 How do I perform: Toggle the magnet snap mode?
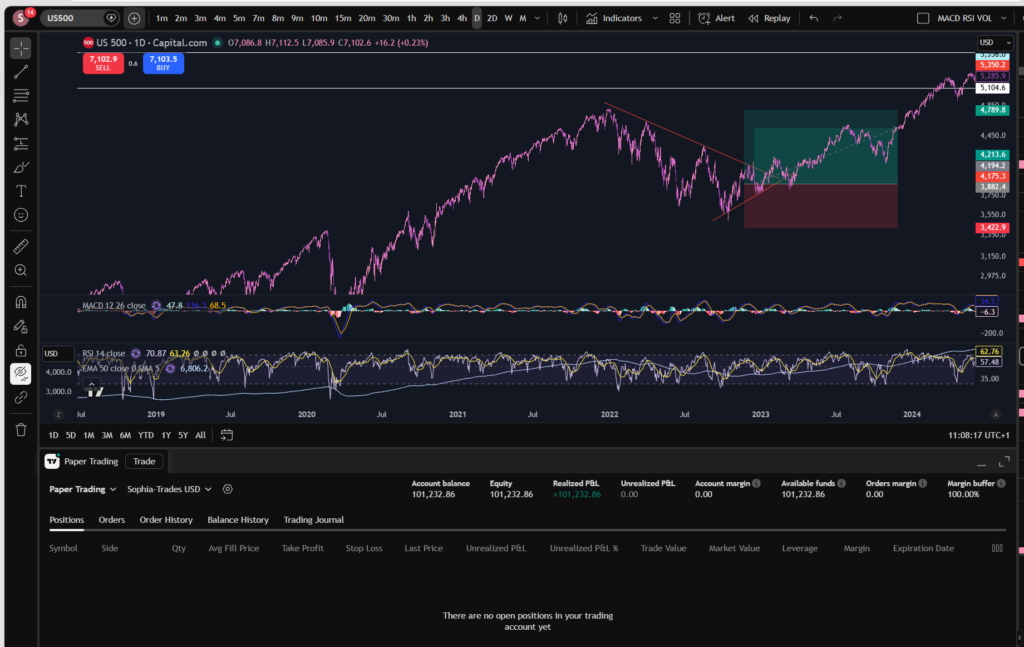coord(21,302)
